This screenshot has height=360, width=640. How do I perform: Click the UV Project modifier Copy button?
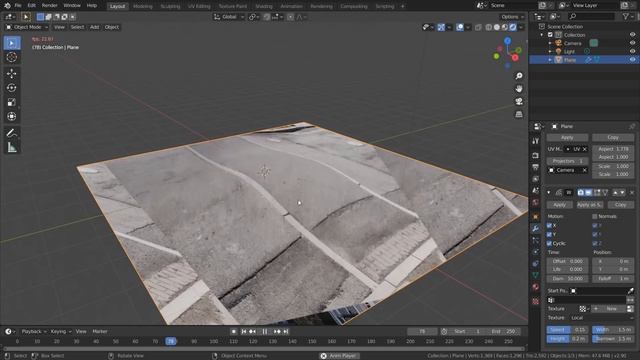(x=613, y=138)
